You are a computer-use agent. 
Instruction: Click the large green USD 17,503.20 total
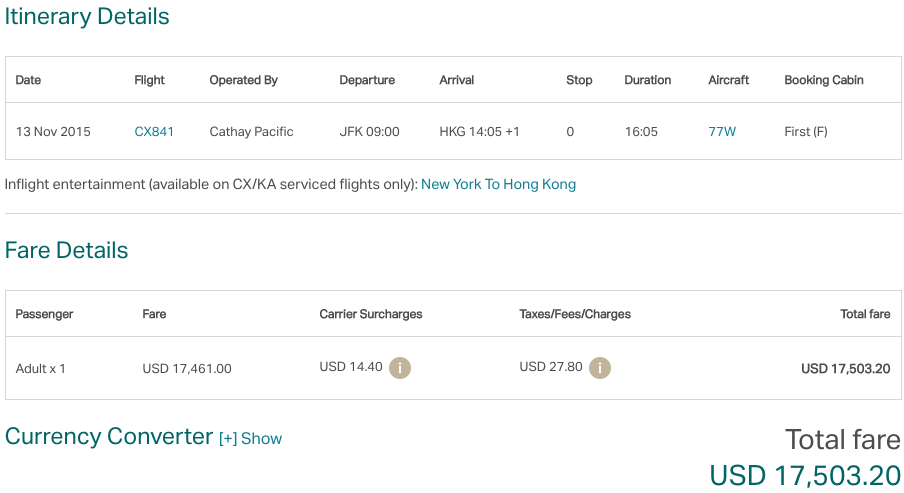(805, 476)
